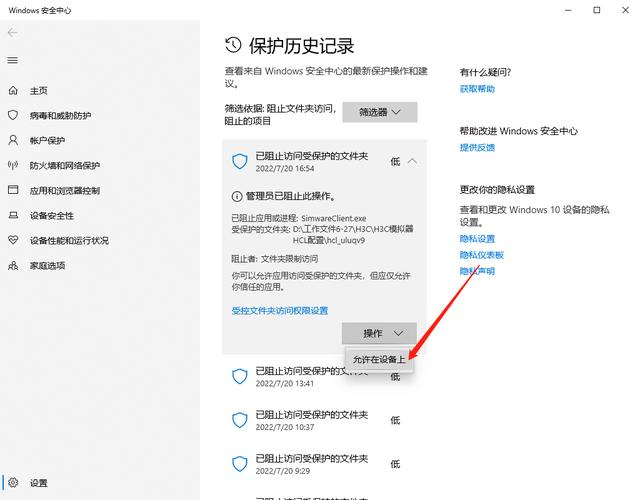This screenshot has height=500, width=640.
Task: Select 允许在设备上 from the dropdown
Action: 379,359
